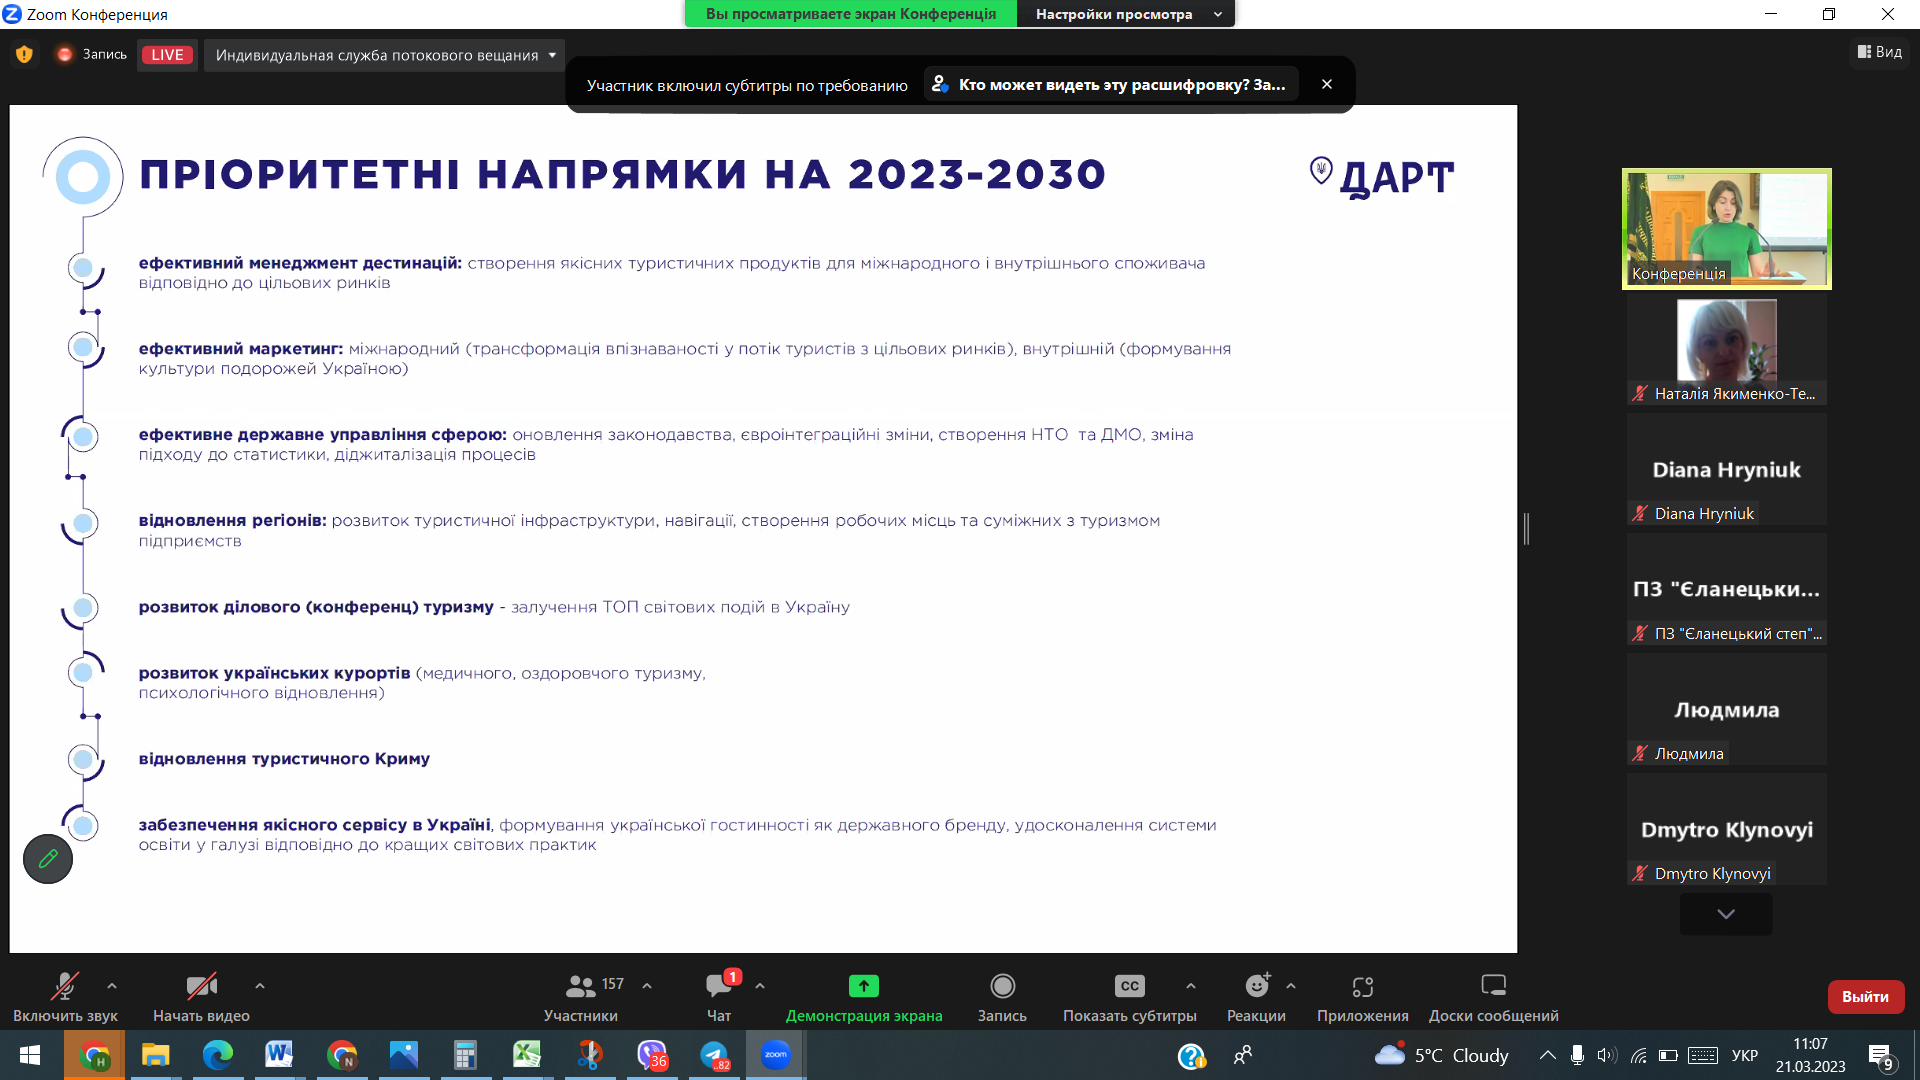This screenshot has width=1920, height=1080.
Task: Open the Chat bubble icon
Action: 718,986
